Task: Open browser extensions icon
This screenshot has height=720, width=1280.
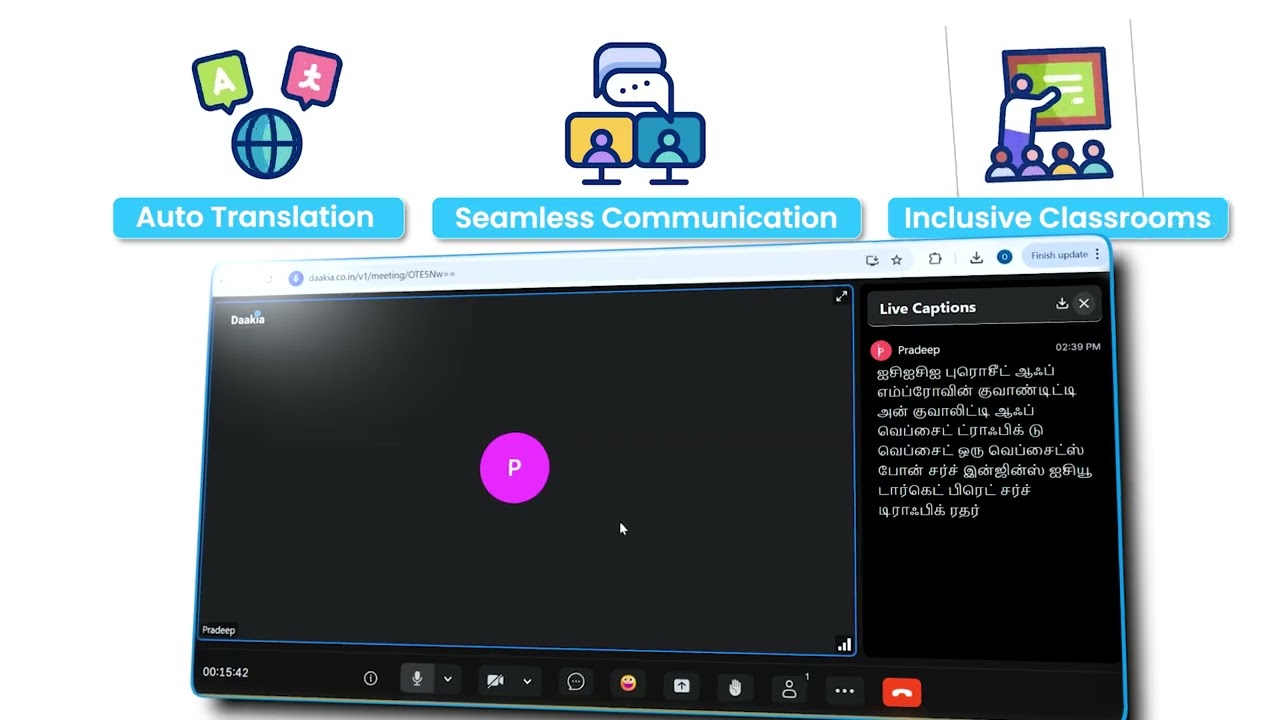Action: (x=935, y=259)
